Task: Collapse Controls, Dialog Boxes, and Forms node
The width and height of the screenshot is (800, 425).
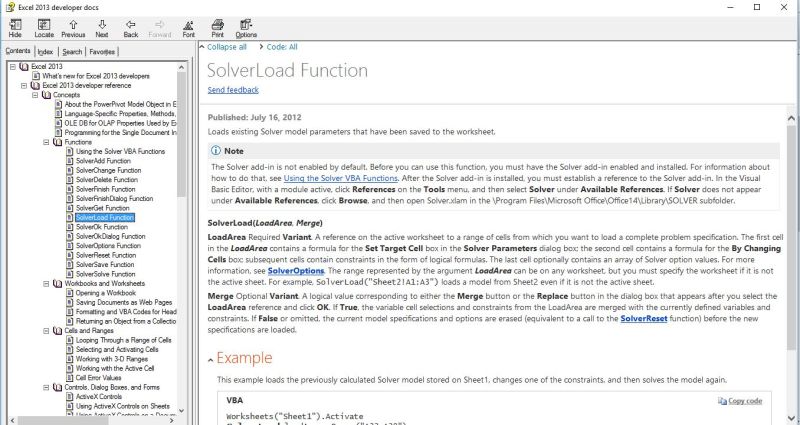Action: pos(46,387)
